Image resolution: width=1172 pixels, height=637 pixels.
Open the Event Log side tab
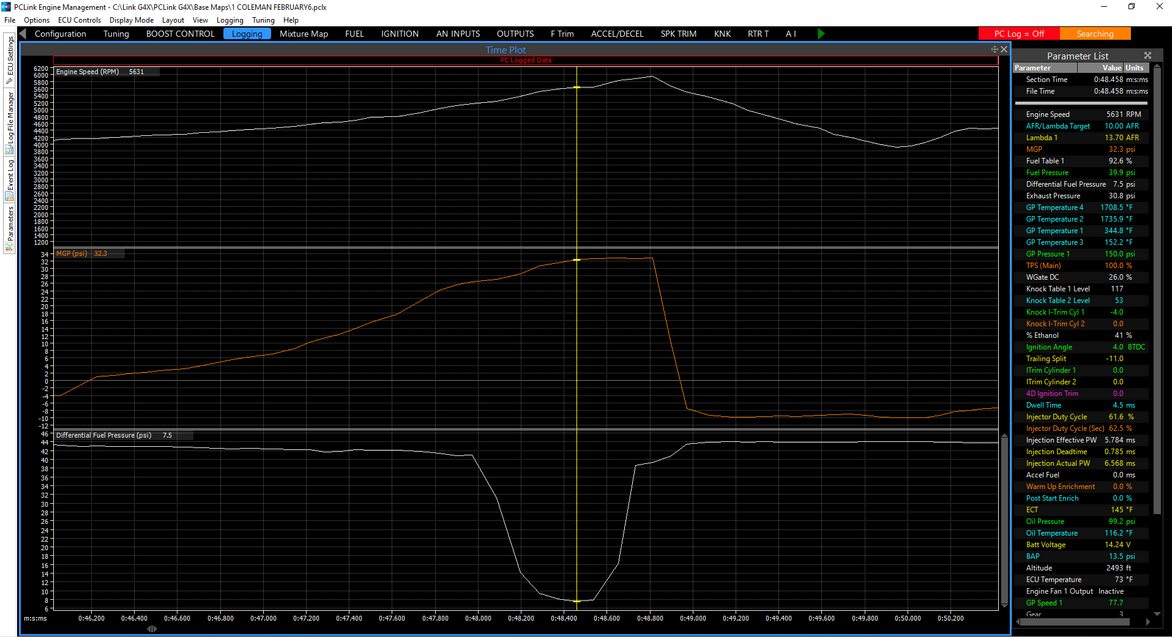tap(10, 179)
